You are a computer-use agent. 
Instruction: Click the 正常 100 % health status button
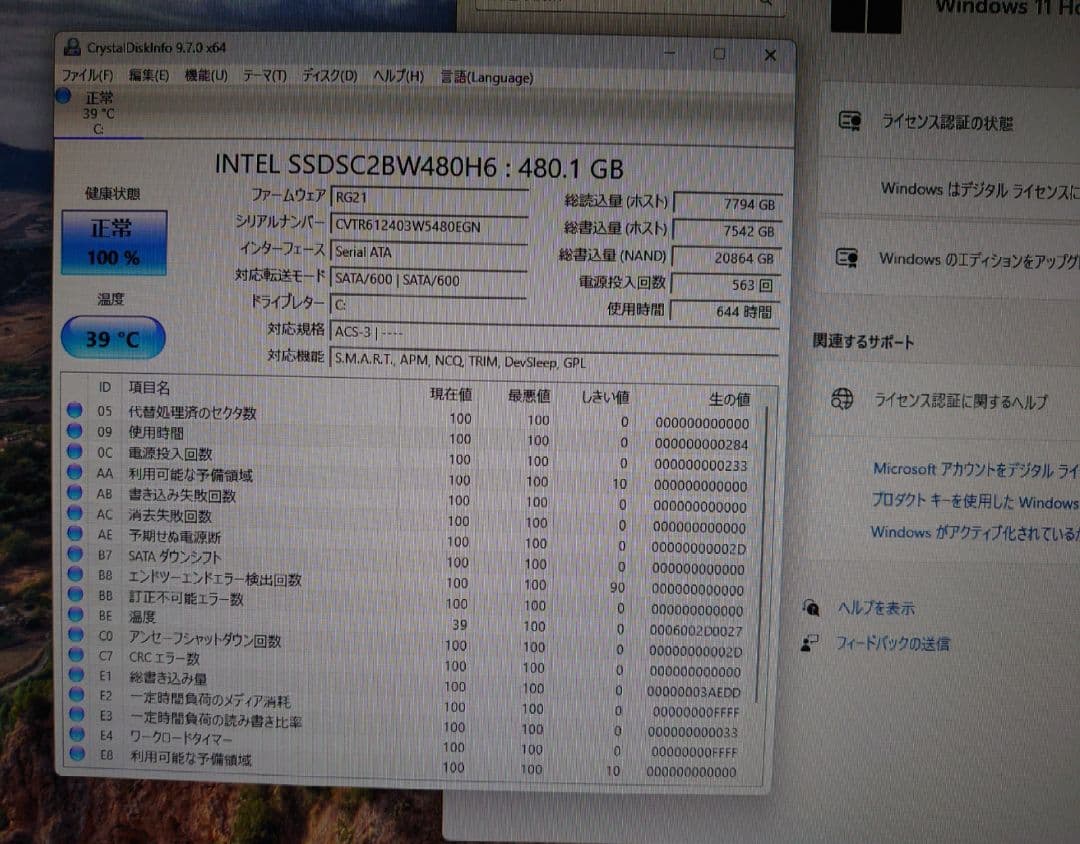click(x=114, y=243)
